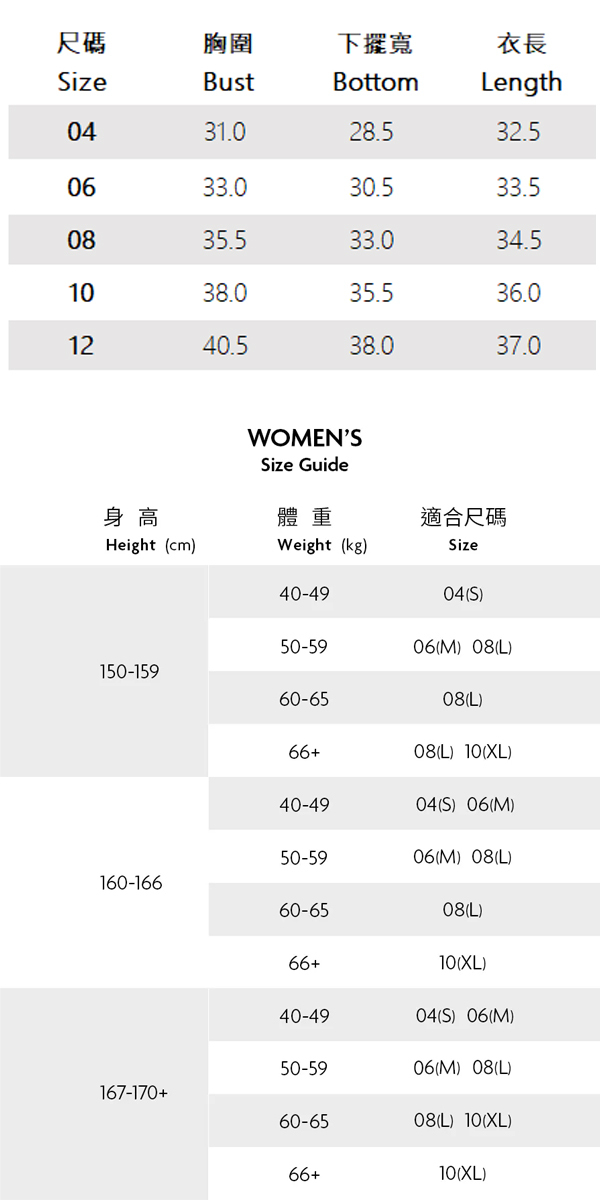Click the Bottom column header
600x1200 pixels.
pyautogui.click(x=375, y=63)
